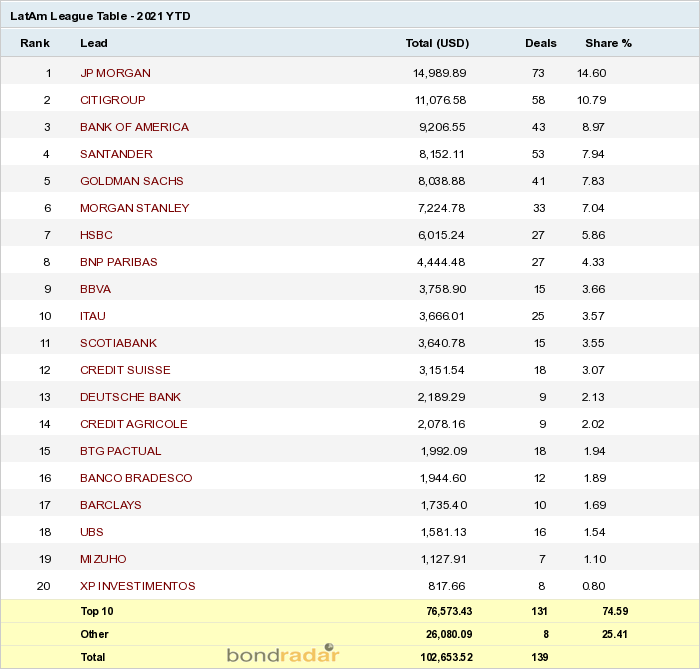Select the LatAm League Table title

[100, 16]
